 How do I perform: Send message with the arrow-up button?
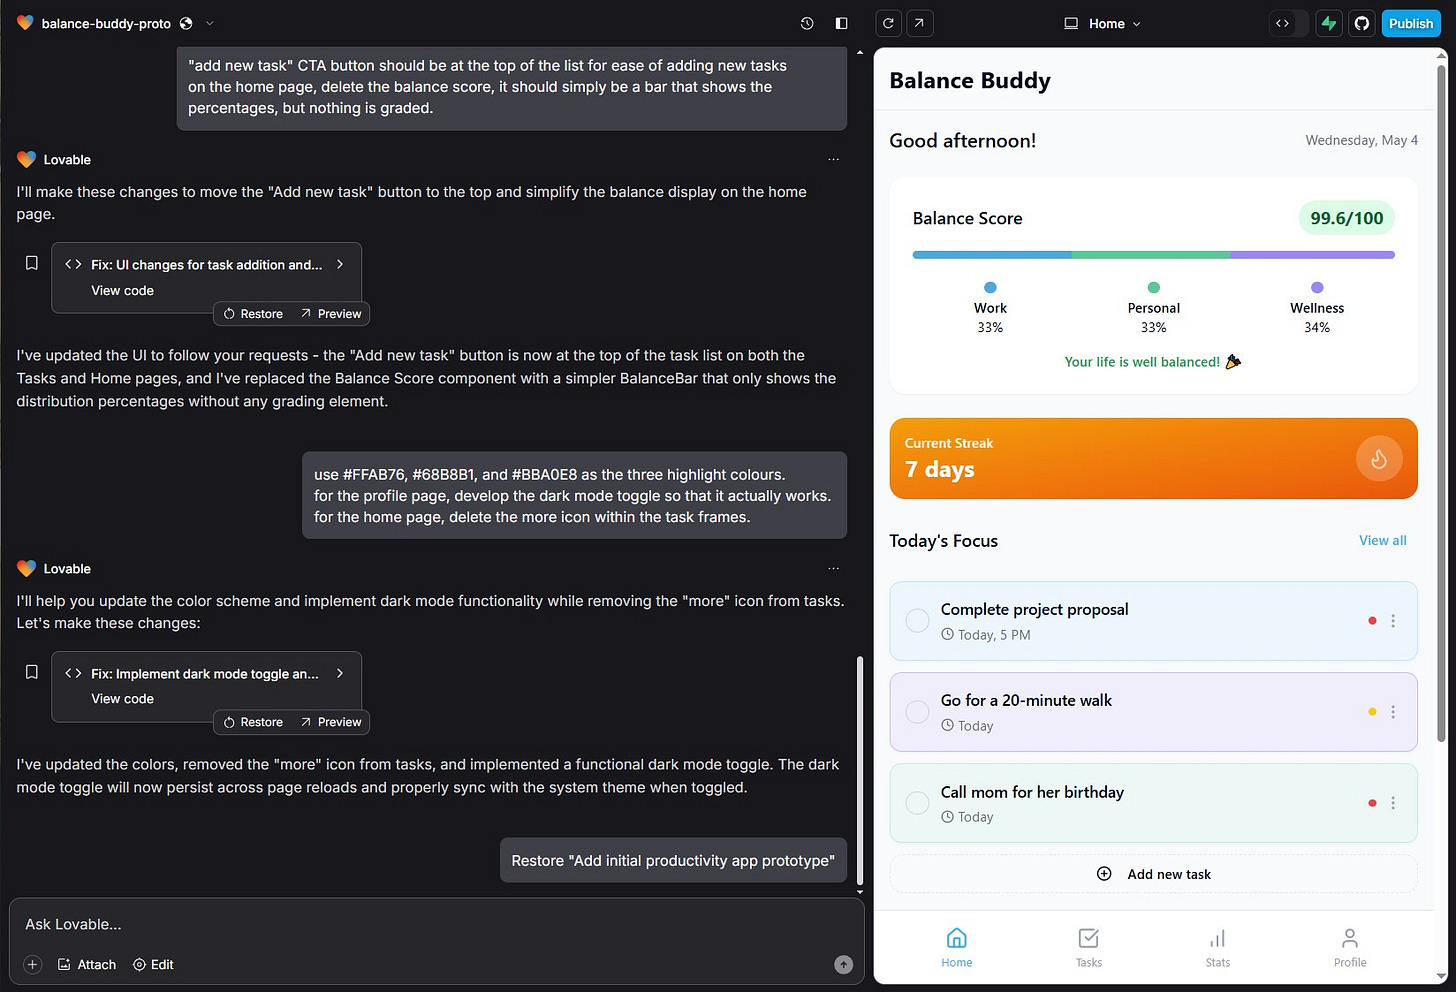(x=843, y=964)
